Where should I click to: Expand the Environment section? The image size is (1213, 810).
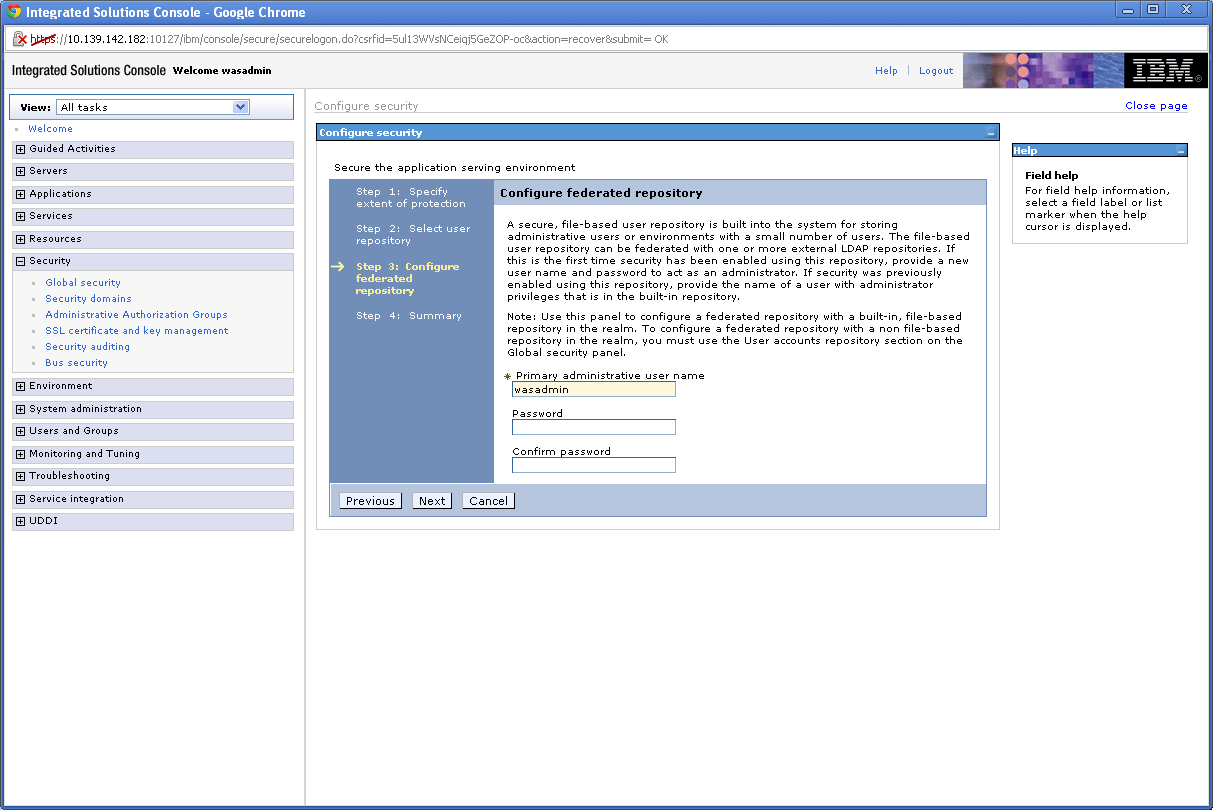coord(20,386)
